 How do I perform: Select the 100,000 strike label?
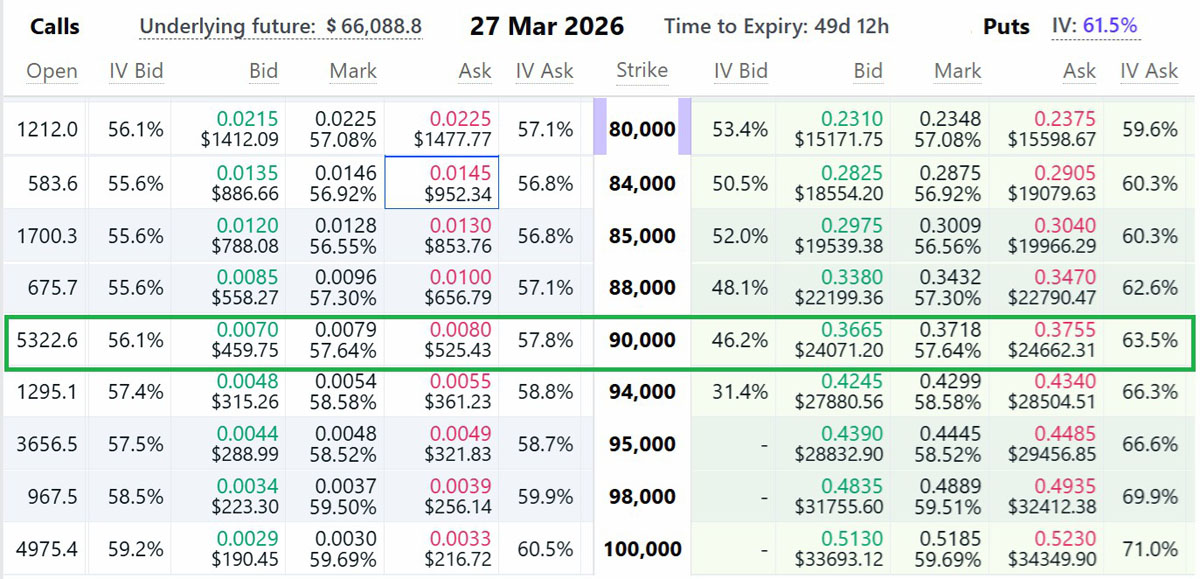[642, 548]
